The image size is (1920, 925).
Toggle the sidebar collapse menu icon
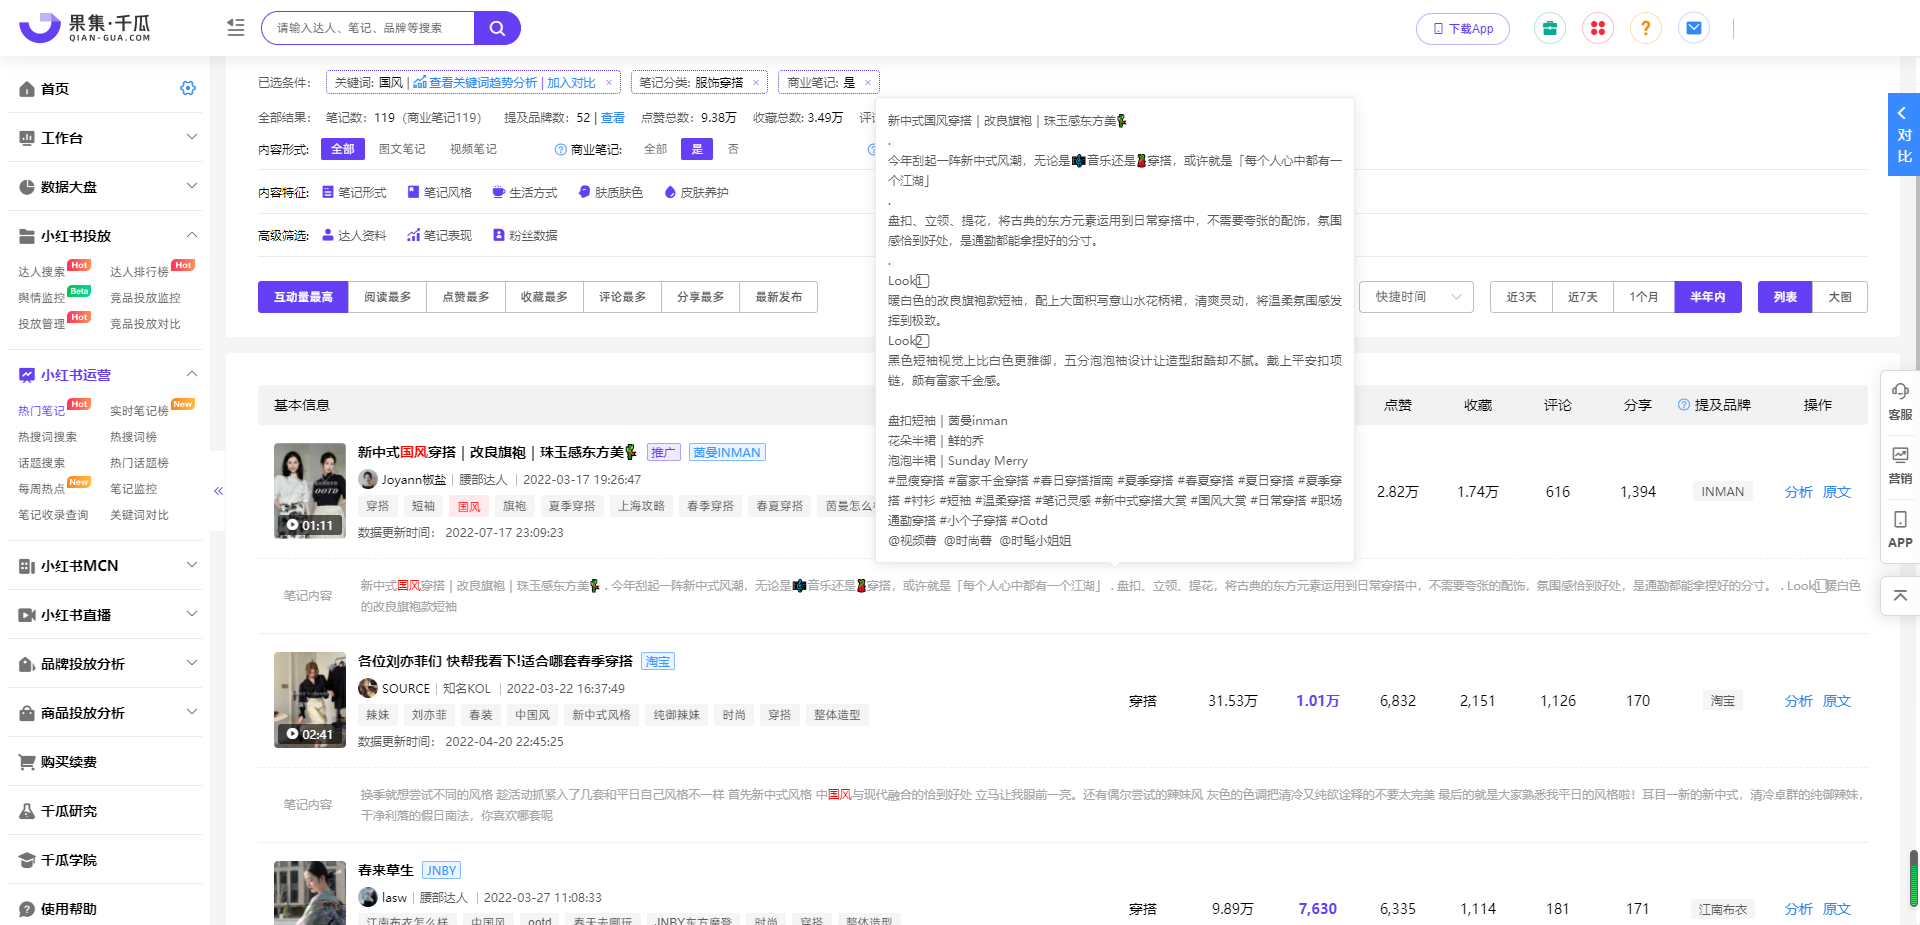(236, 28)
